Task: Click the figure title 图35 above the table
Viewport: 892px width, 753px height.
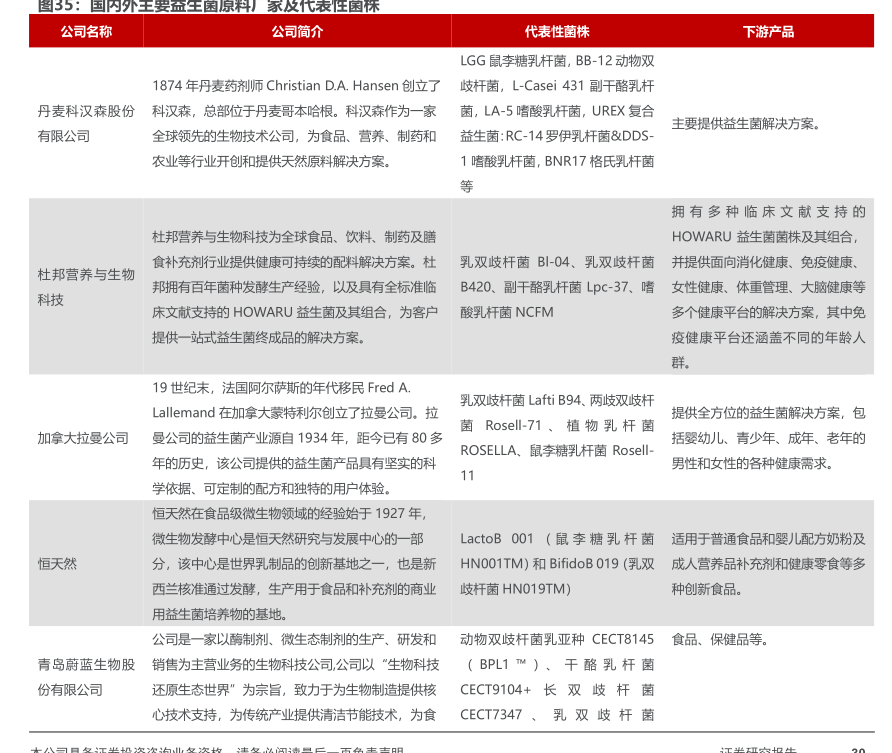Action: [208, 6]
